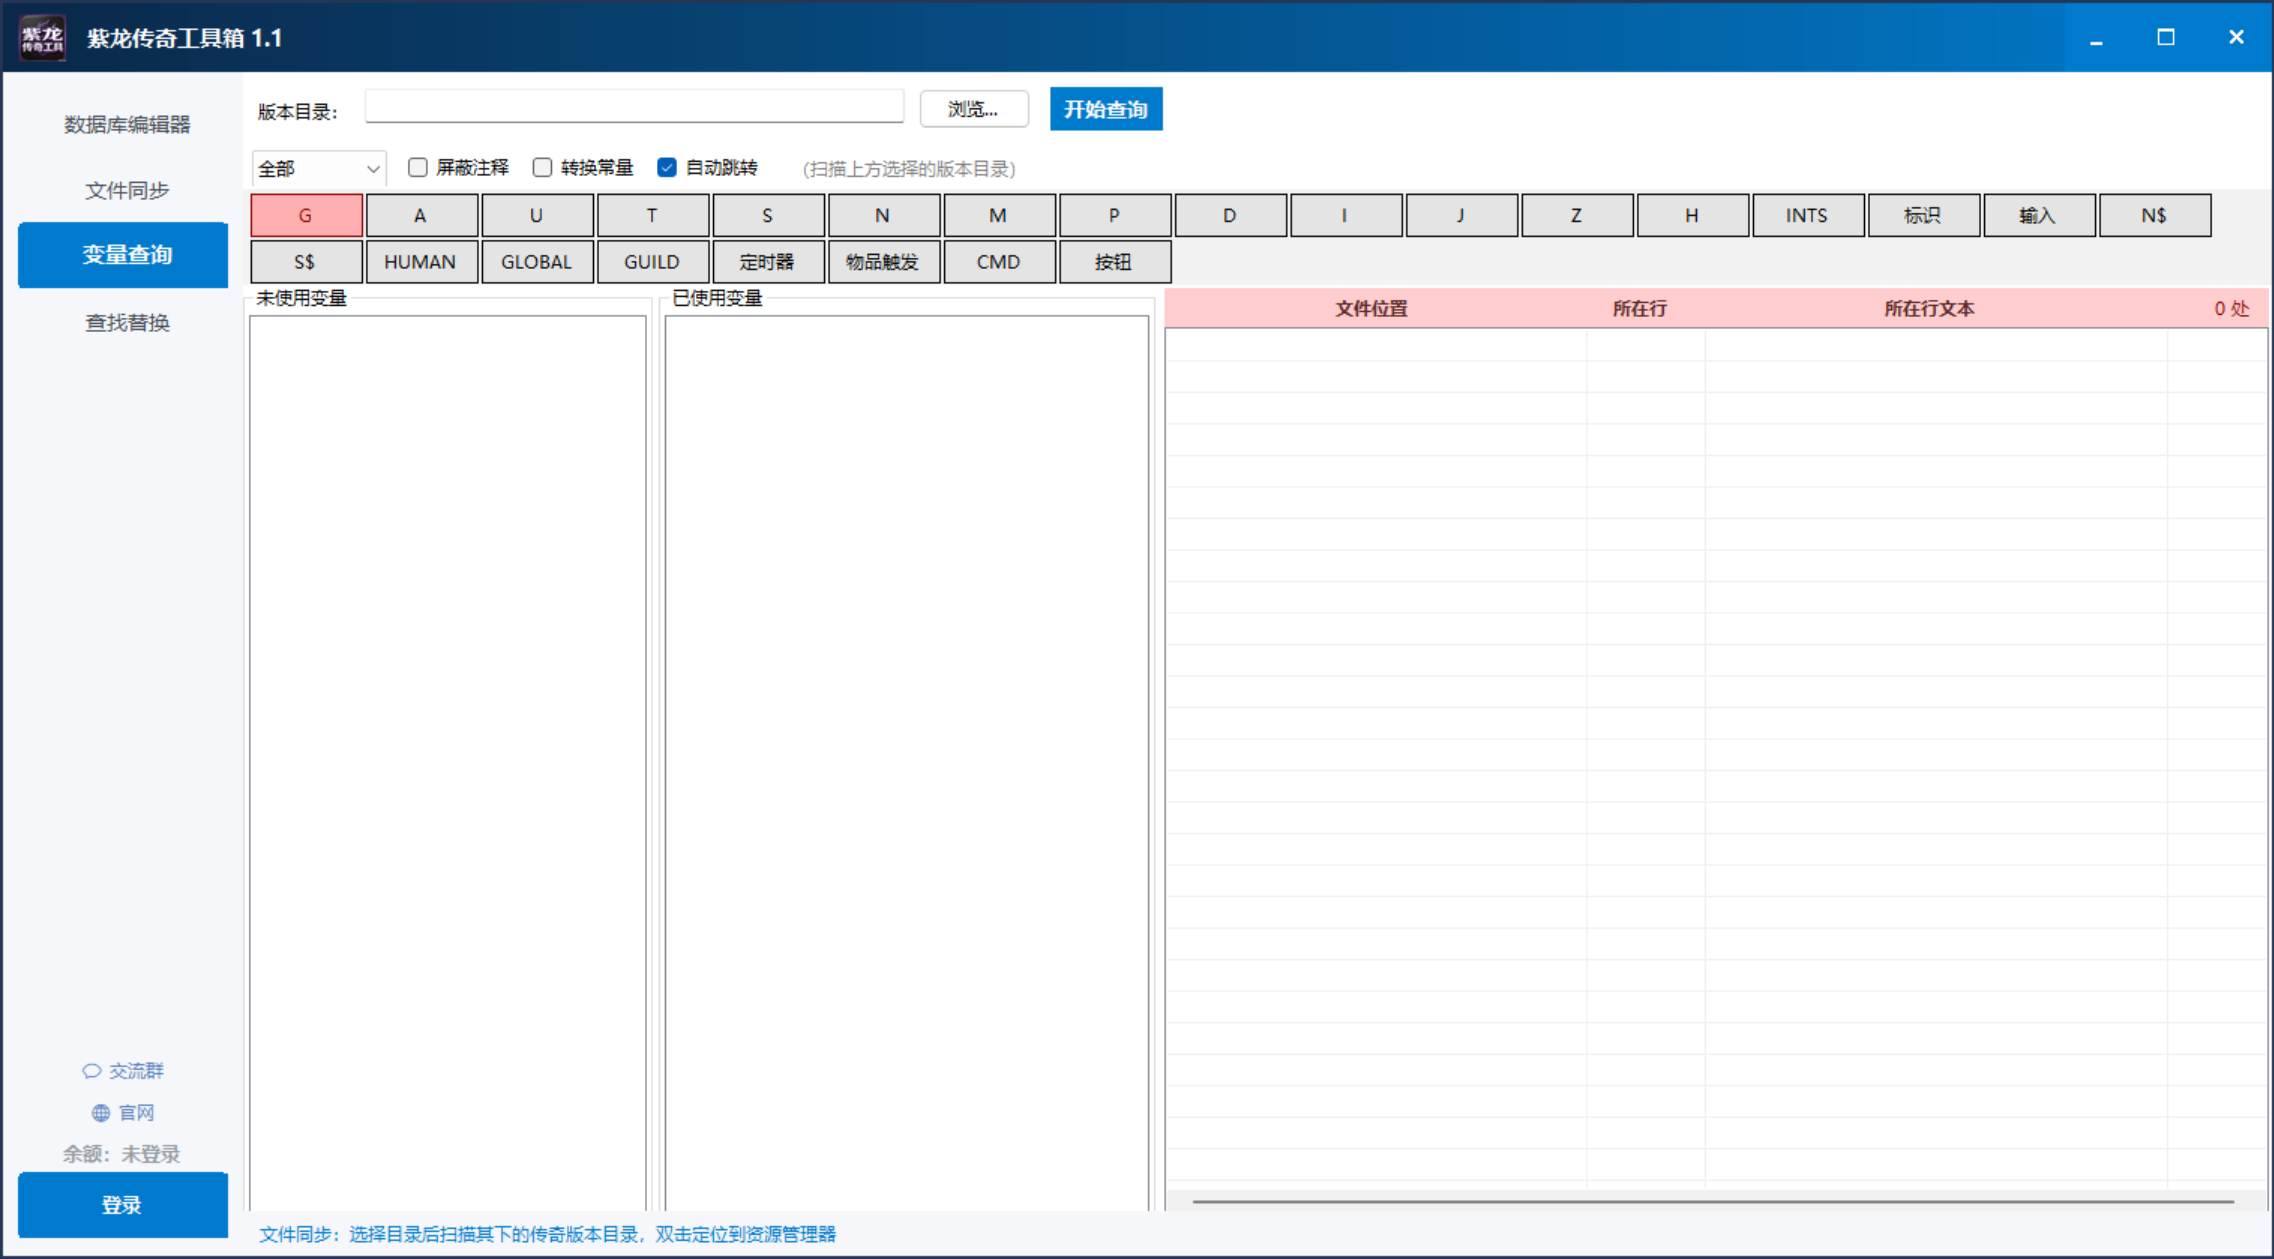This screenshot has height=1259, width=2274.
Task: Open the 交流群 chat link
Action: pyautogui.click(x=123, y=1071)
